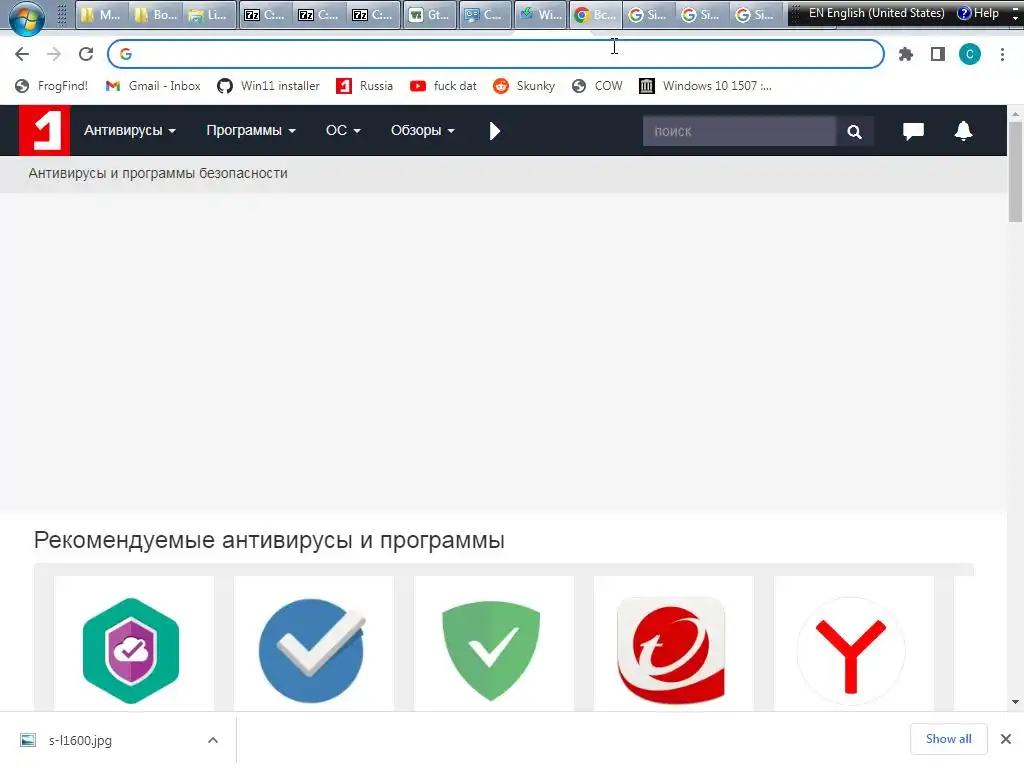Image resolution: width=1024 pixels, height=768 pixels.
Task: Open the FrogFind! bookmark
Action: (52, 86)
